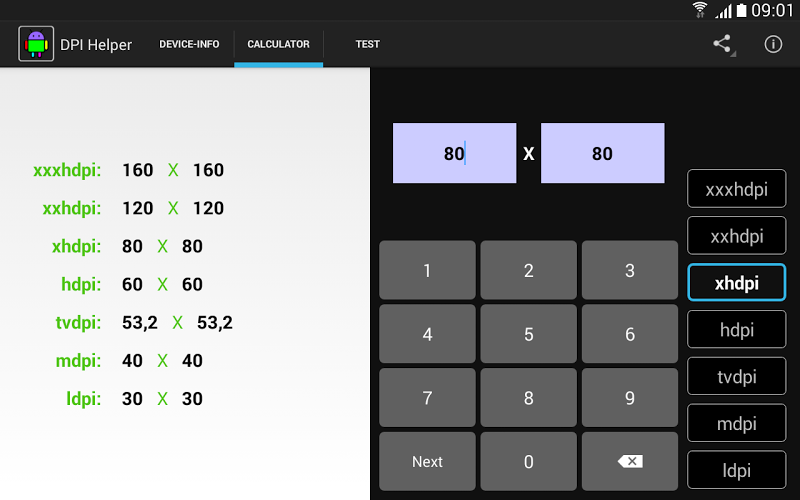The width and height of the screenshot is (800, 500).
Task: Click the xxhdpi: result label
Action: 71,208
